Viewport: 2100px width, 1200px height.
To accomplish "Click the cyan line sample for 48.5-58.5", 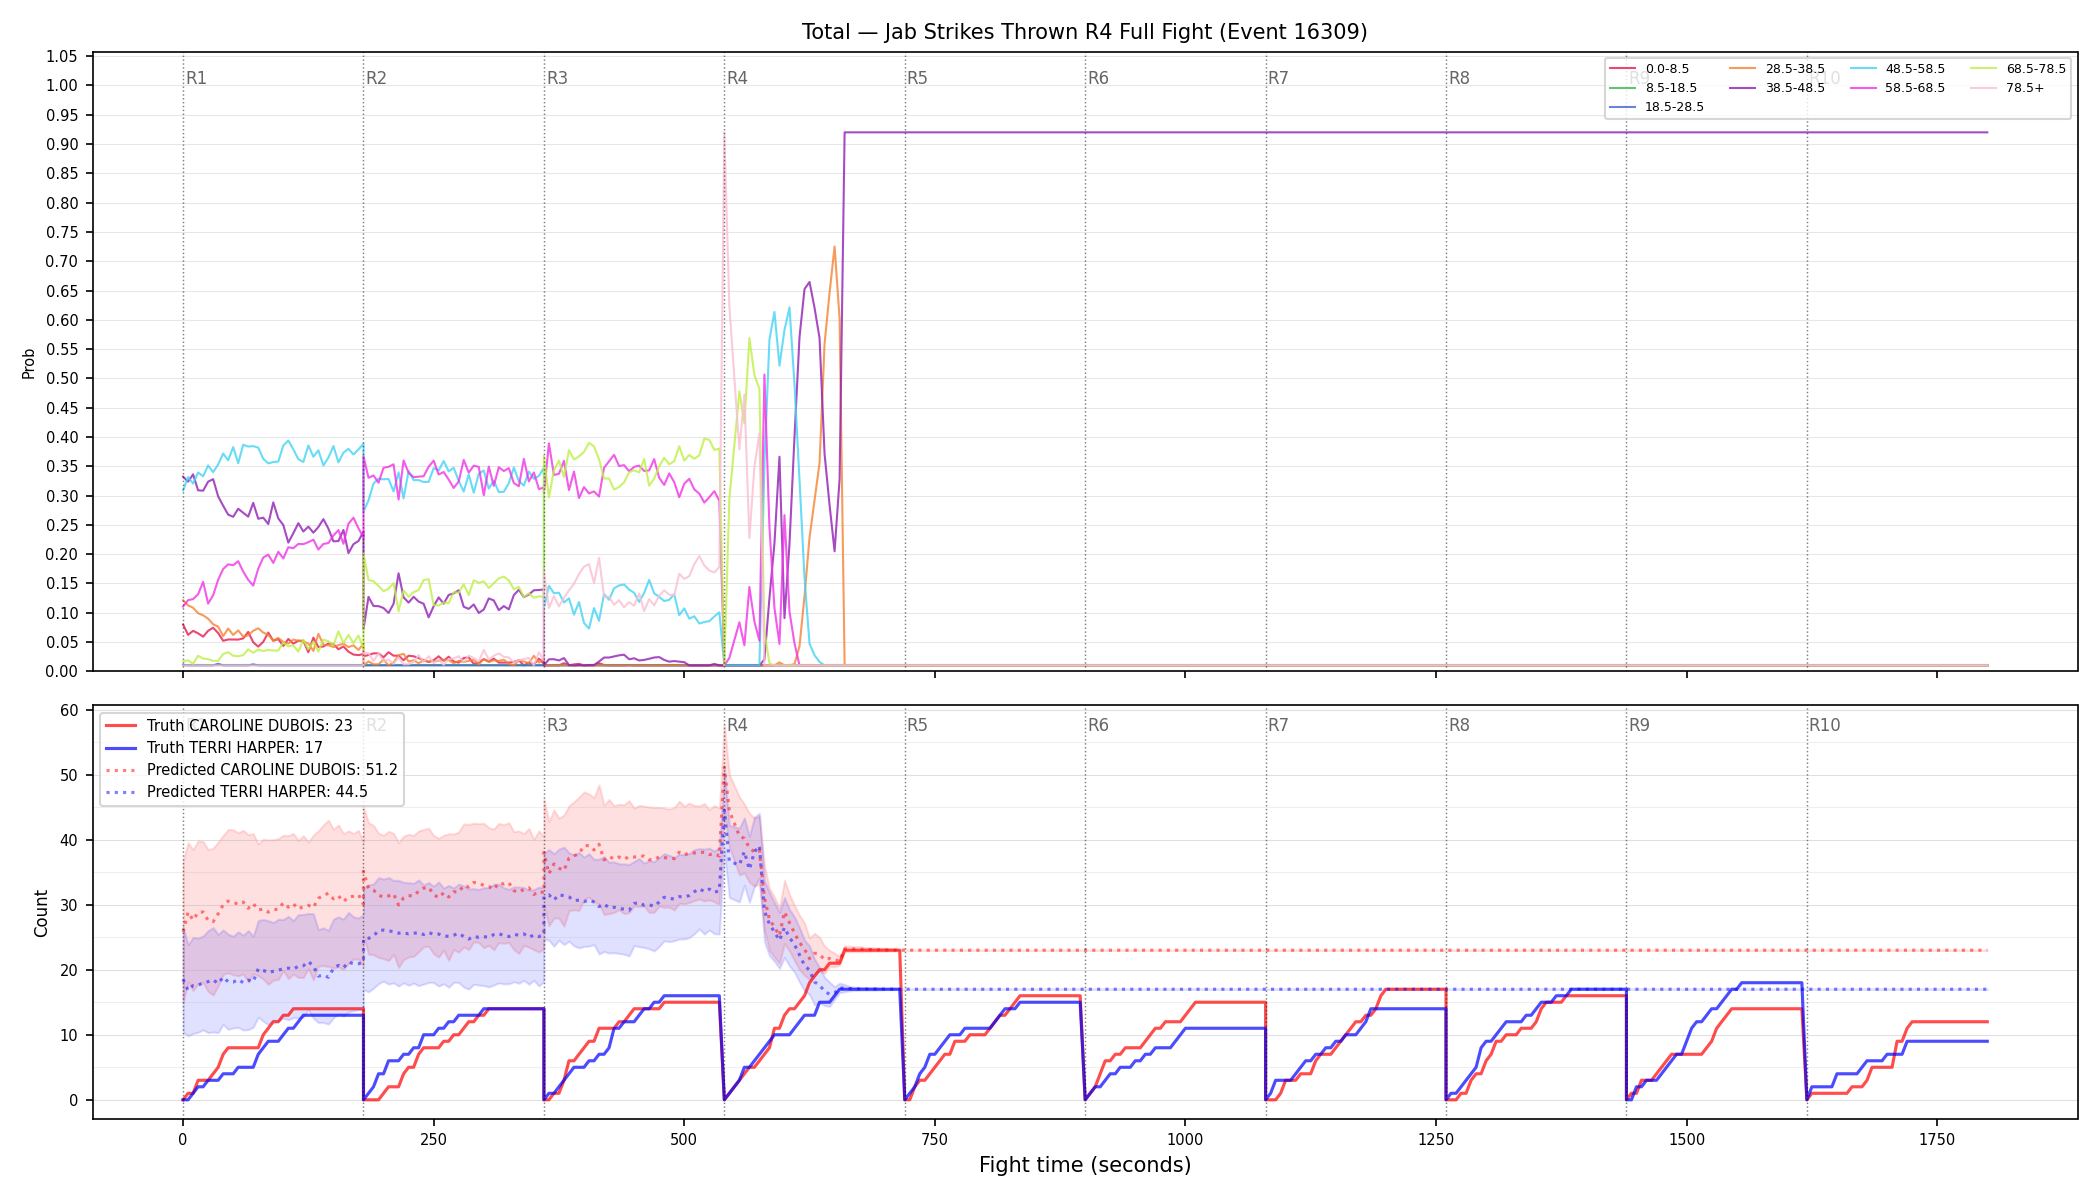I will pyautogui.click(x=1863, y=69).
